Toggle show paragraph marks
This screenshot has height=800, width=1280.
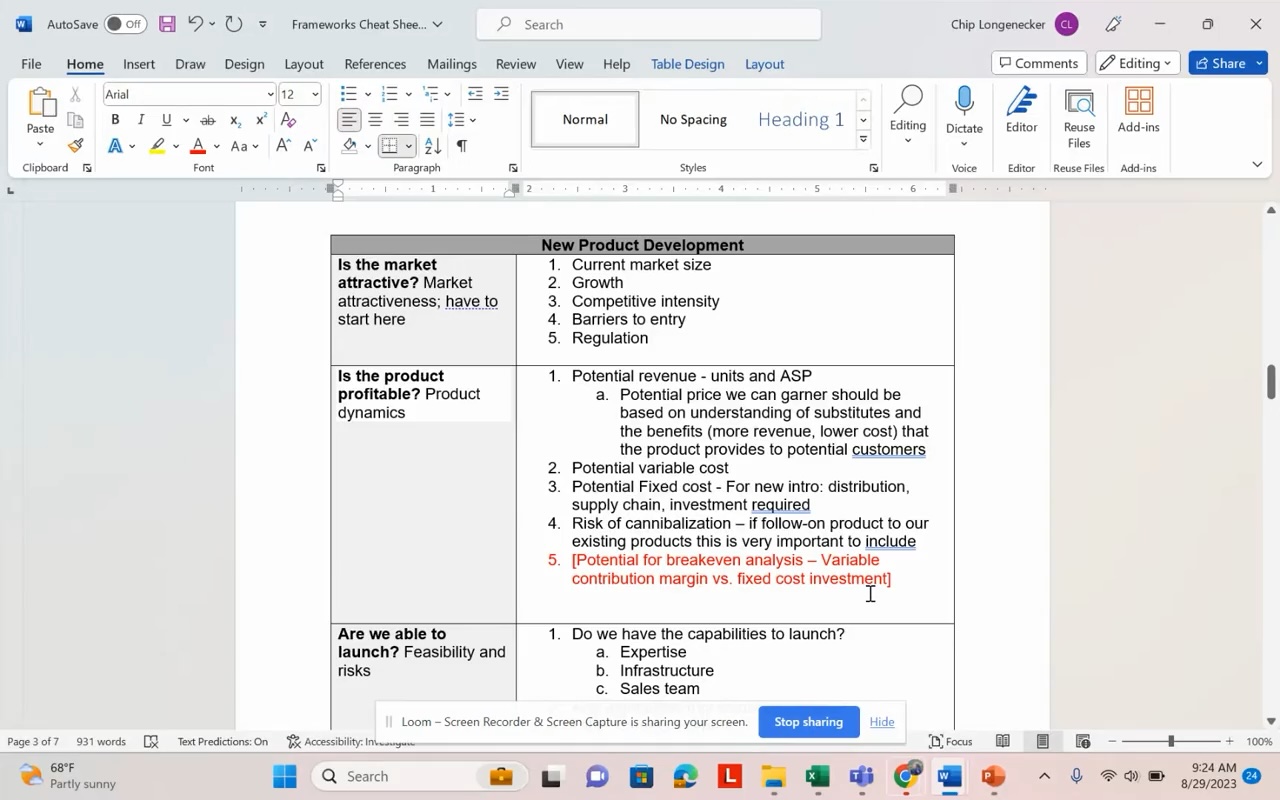[462, 146]
